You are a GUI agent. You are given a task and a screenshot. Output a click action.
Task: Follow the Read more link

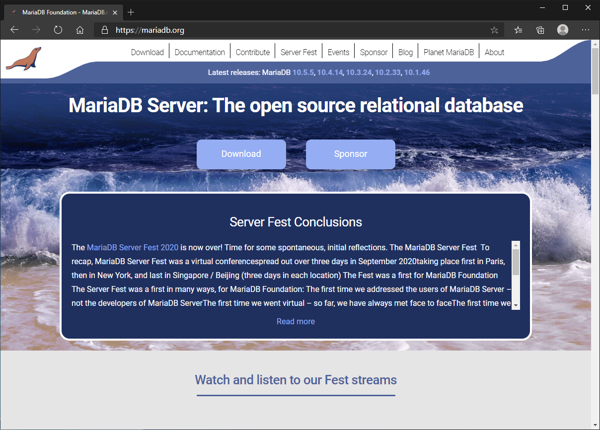click(295, 321)
